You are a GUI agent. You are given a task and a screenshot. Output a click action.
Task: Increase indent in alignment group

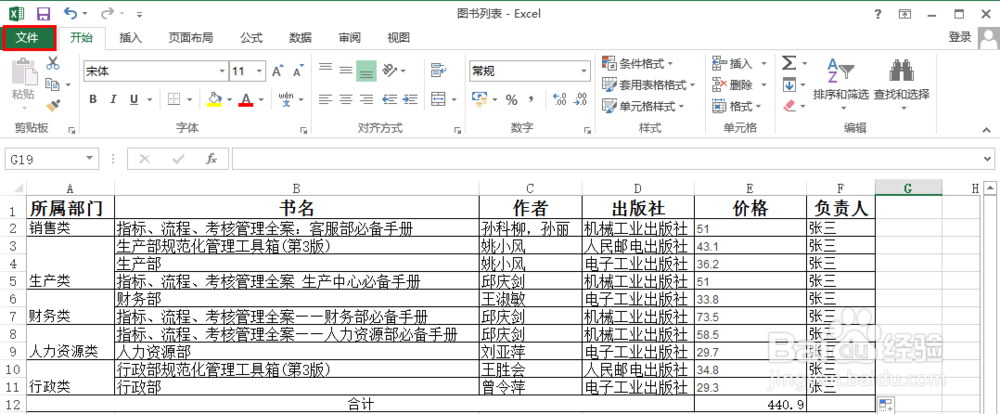point(410,99)
